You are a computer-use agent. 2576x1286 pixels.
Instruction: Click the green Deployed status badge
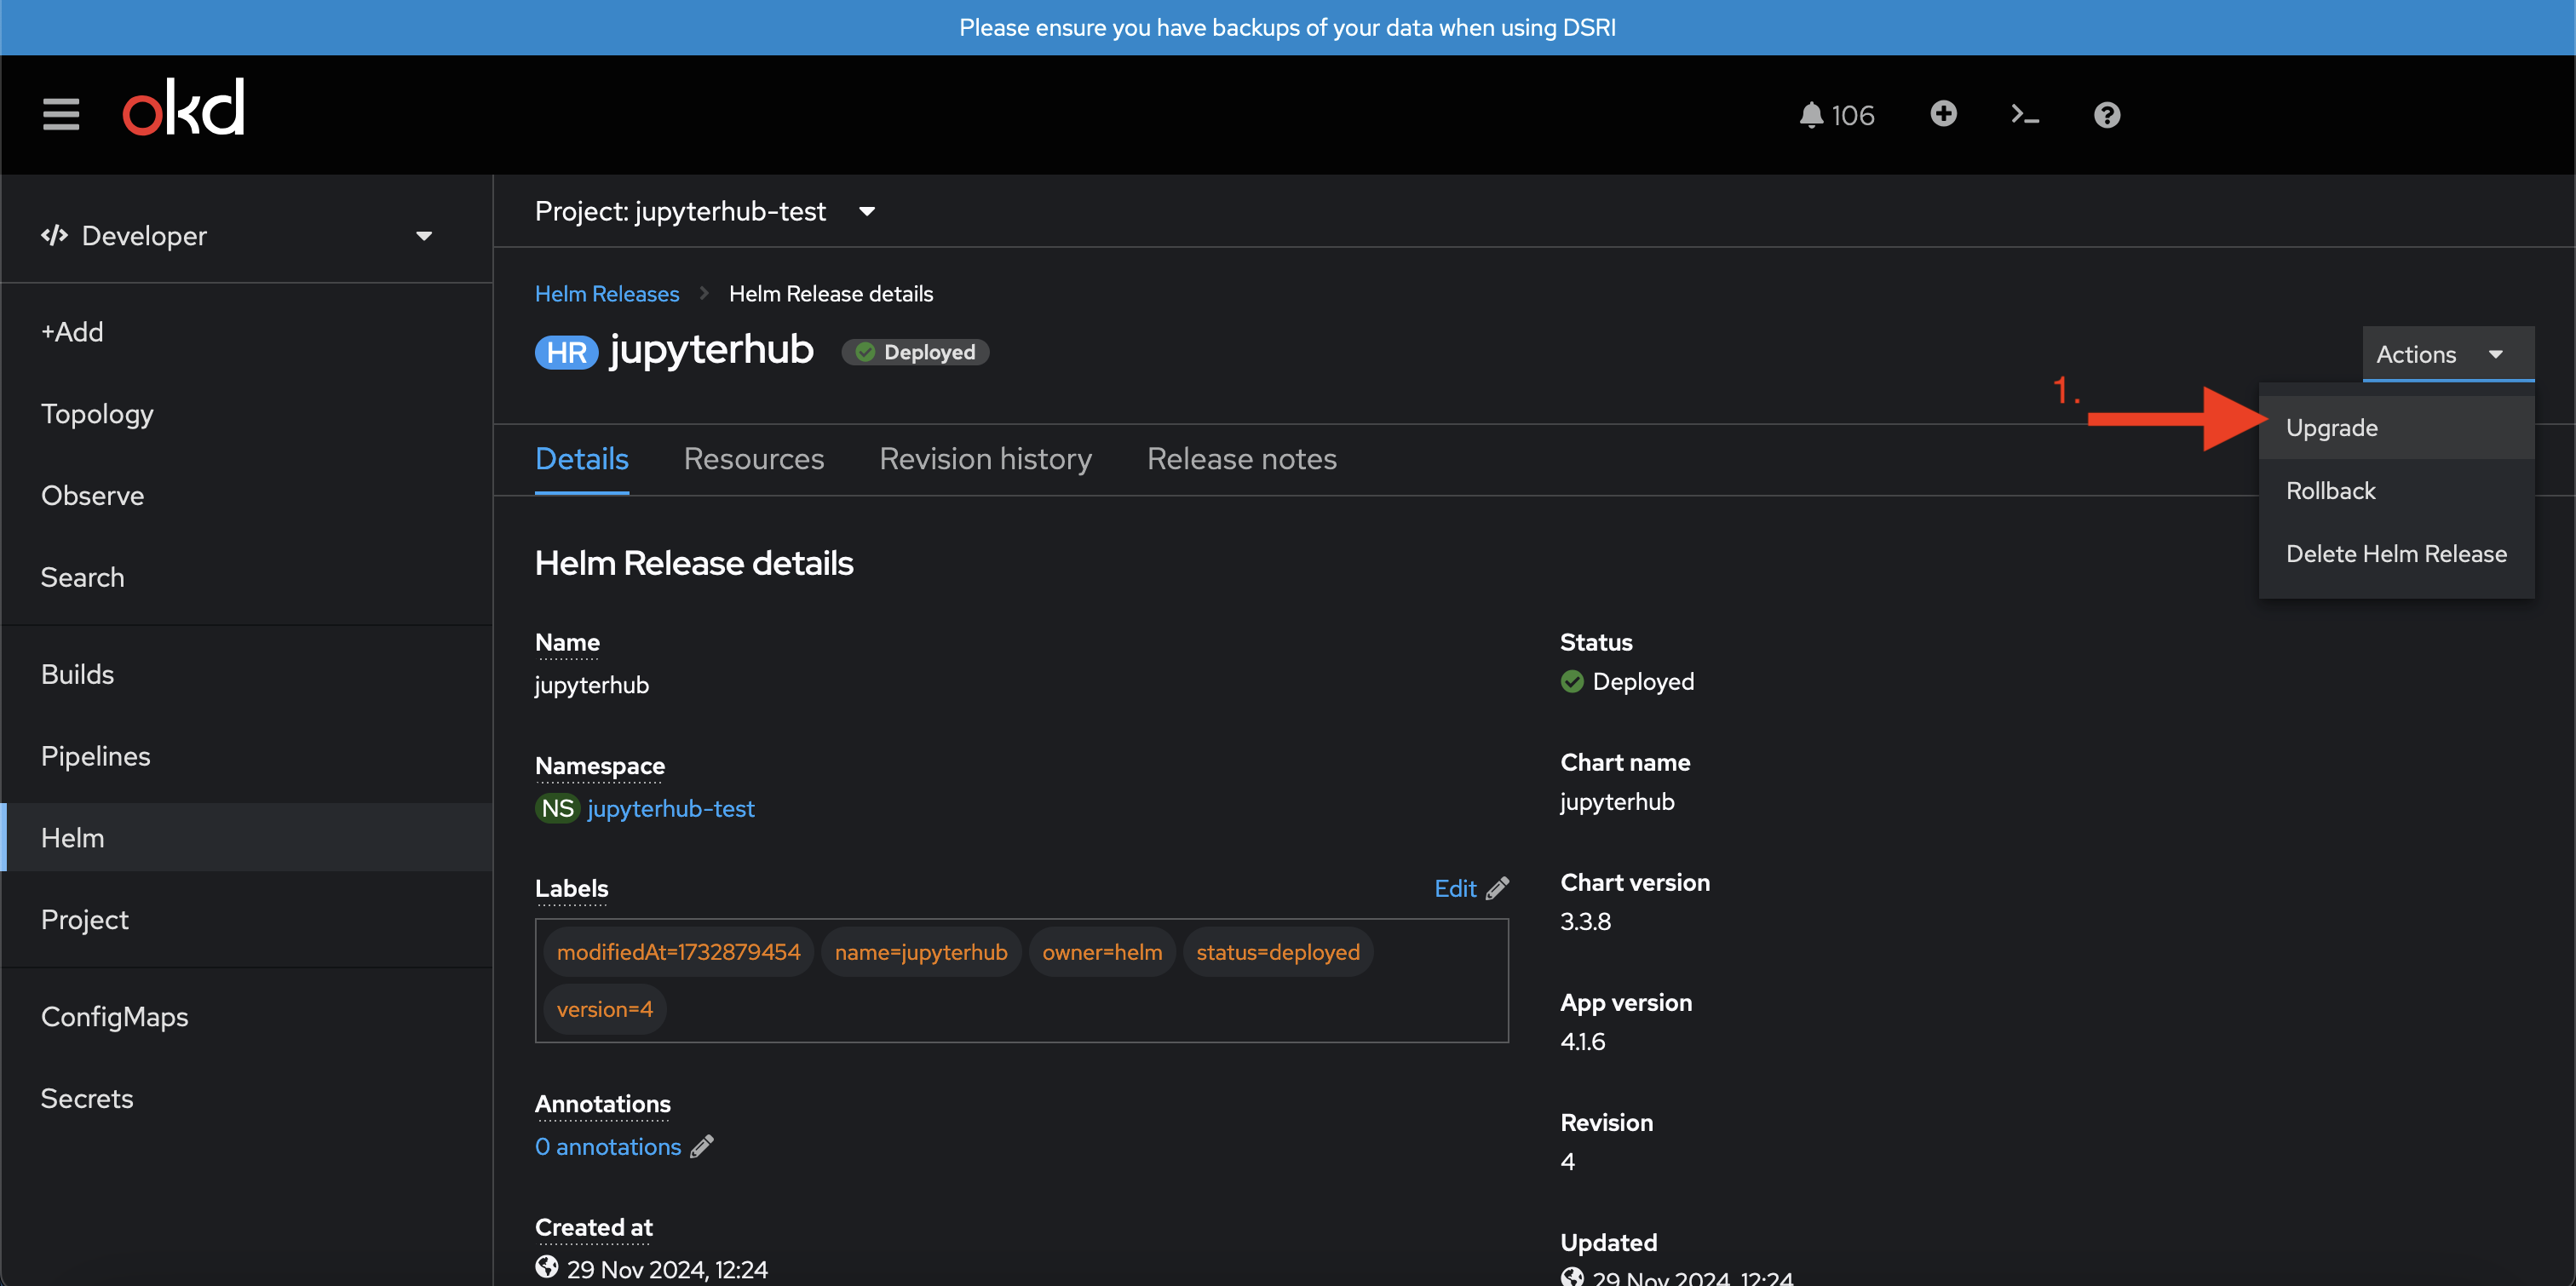point(915,352)
